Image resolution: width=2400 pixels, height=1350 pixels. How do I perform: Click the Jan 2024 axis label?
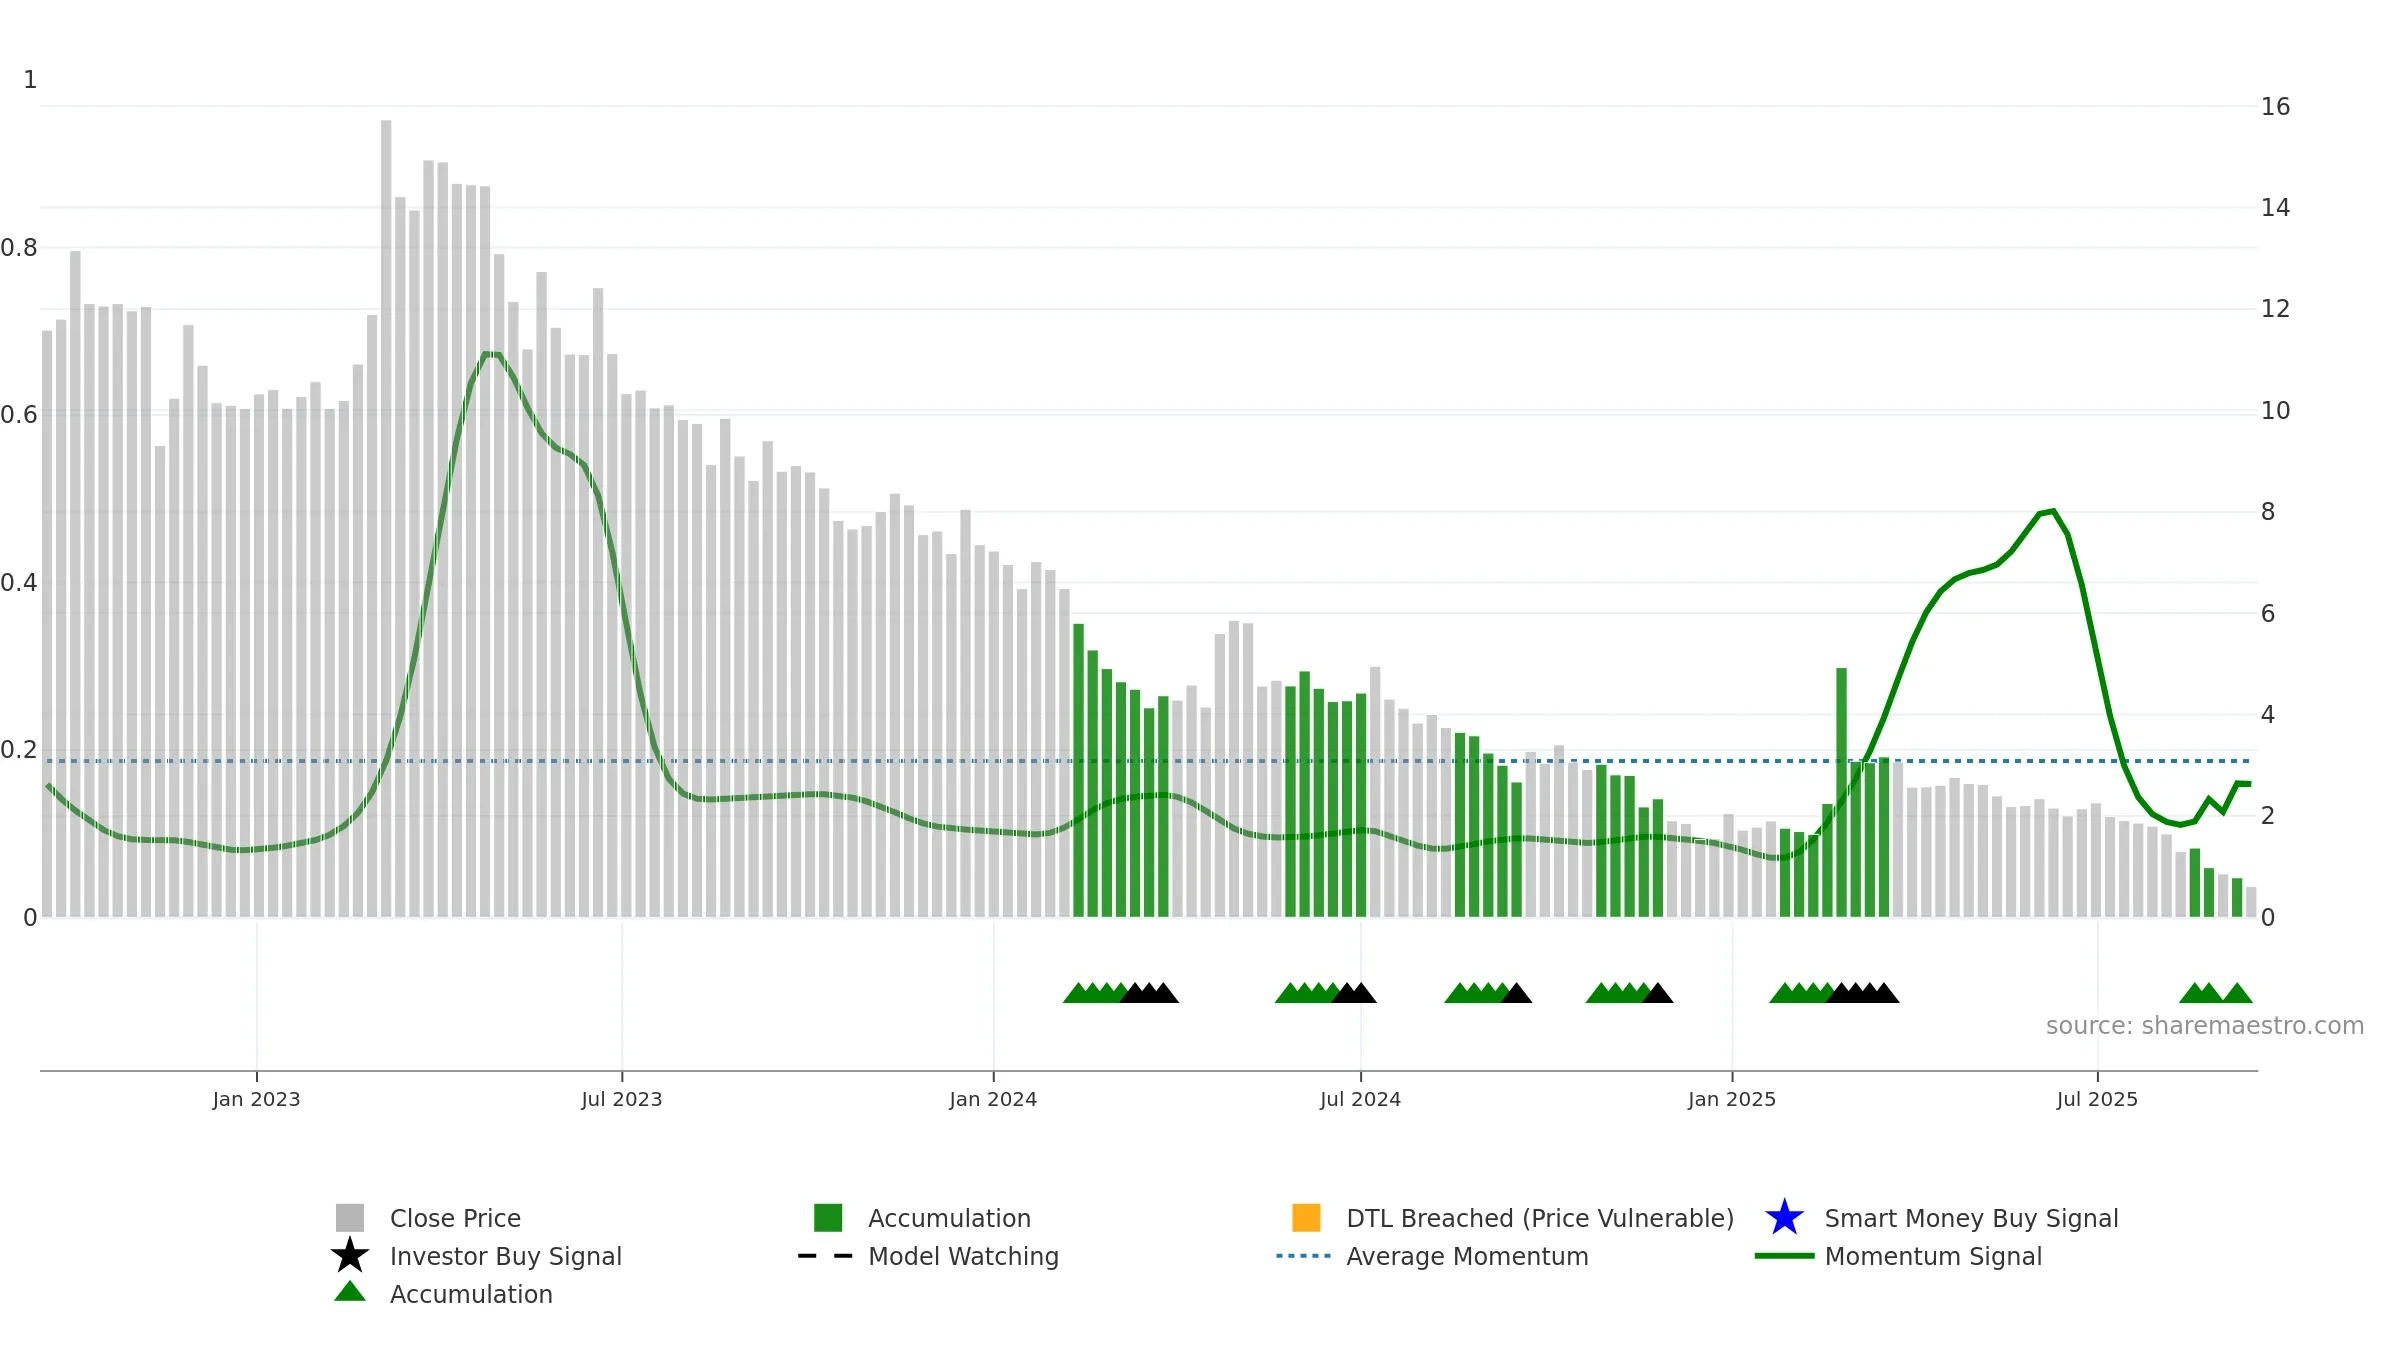pyautogui.click(x=993, y=1100)
